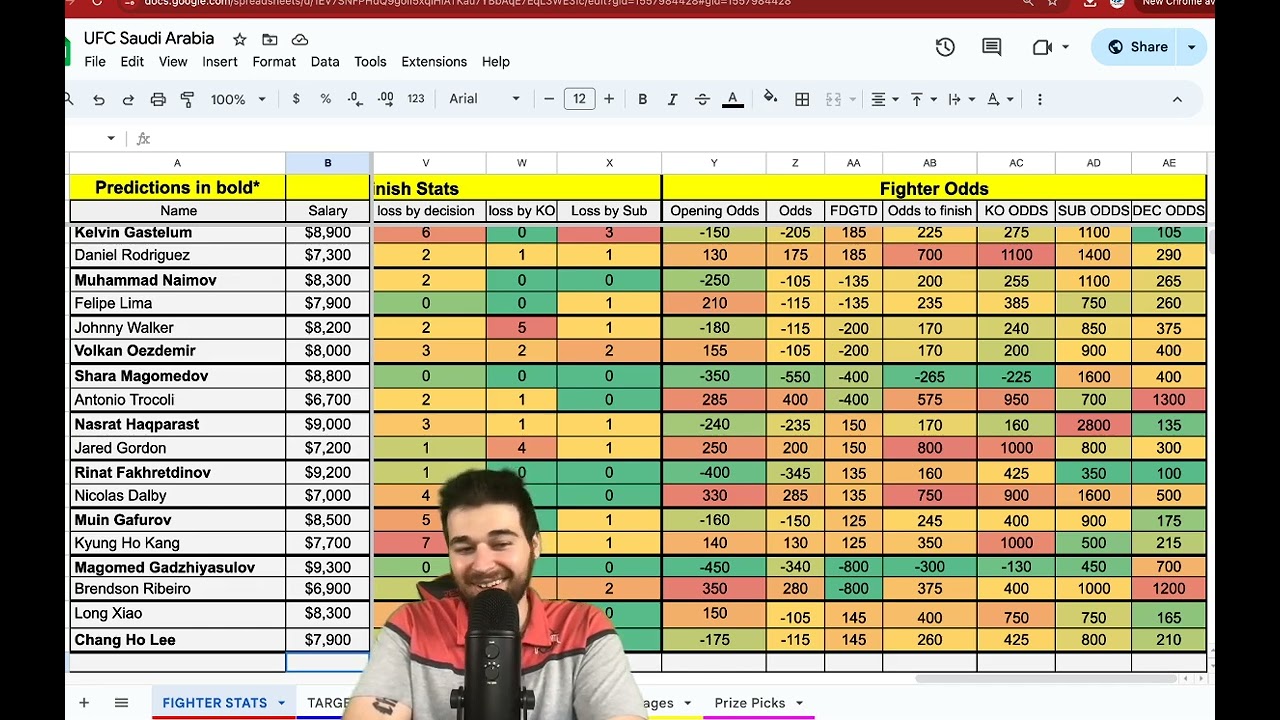Open the comments panel icon
1280x720 pixels.
click(x=992, y=47)
